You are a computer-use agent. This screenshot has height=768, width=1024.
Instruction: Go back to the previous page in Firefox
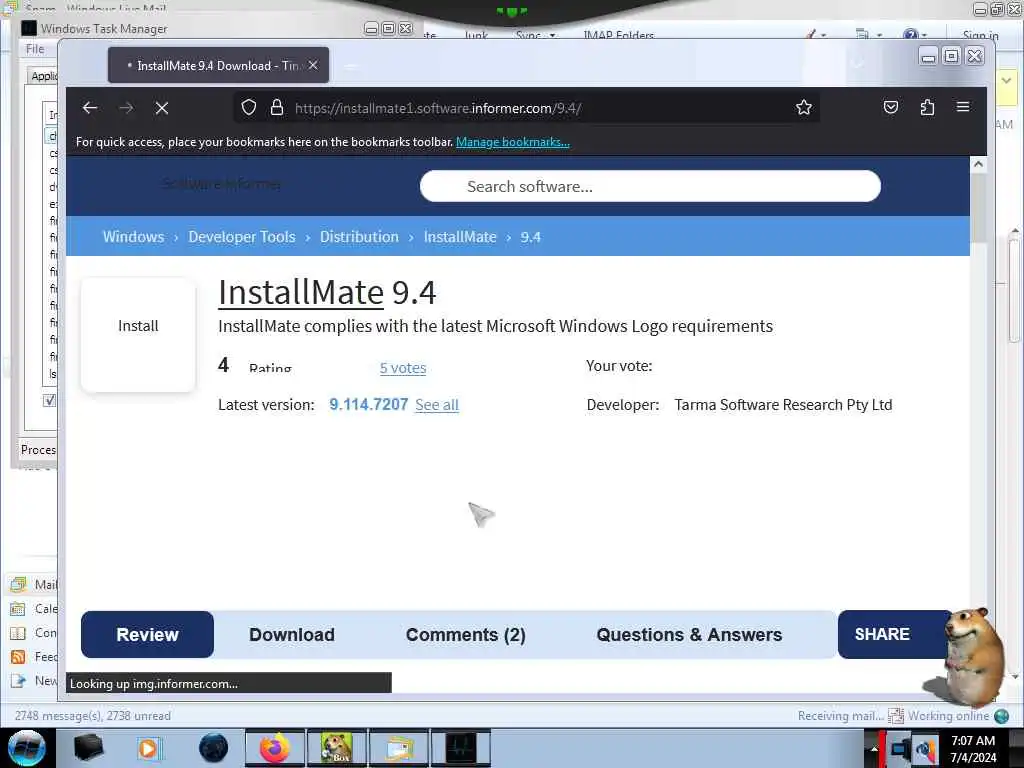(90, 108)
